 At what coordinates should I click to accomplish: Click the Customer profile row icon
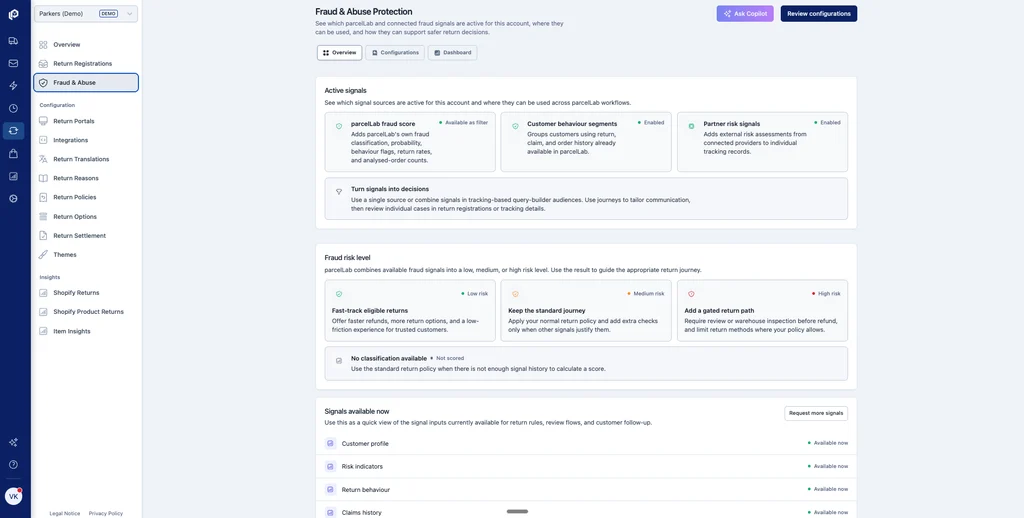330,444
